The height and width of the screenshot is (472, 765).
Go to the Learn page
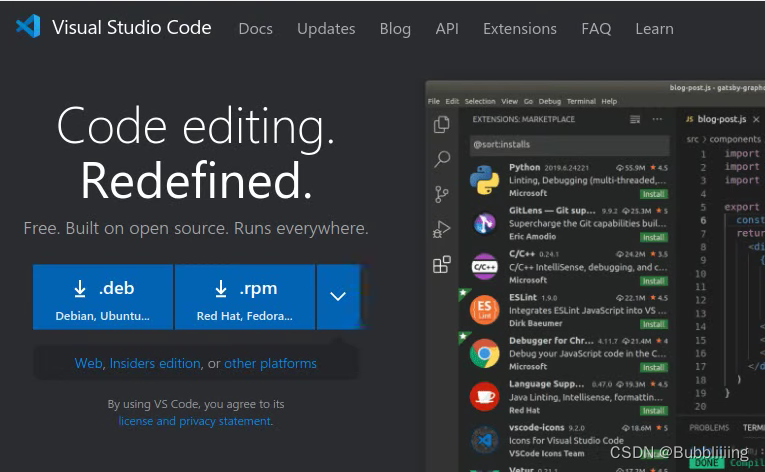654,29
